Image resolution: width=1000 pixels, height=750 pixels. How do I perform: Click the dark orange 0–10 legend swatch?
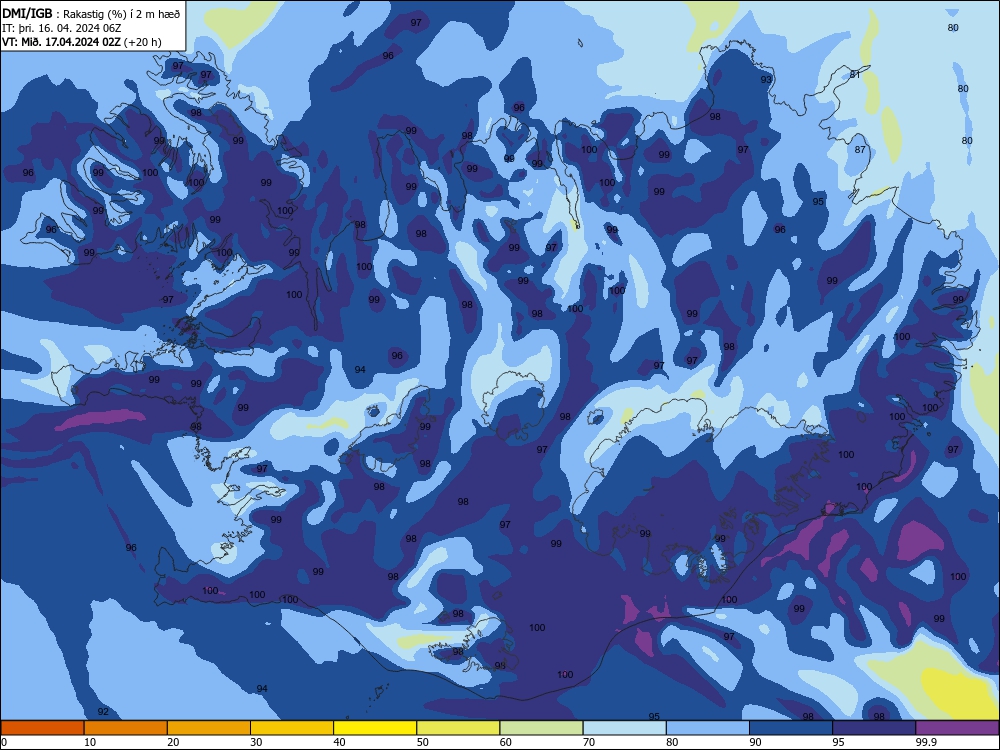[x=42, y=728]
